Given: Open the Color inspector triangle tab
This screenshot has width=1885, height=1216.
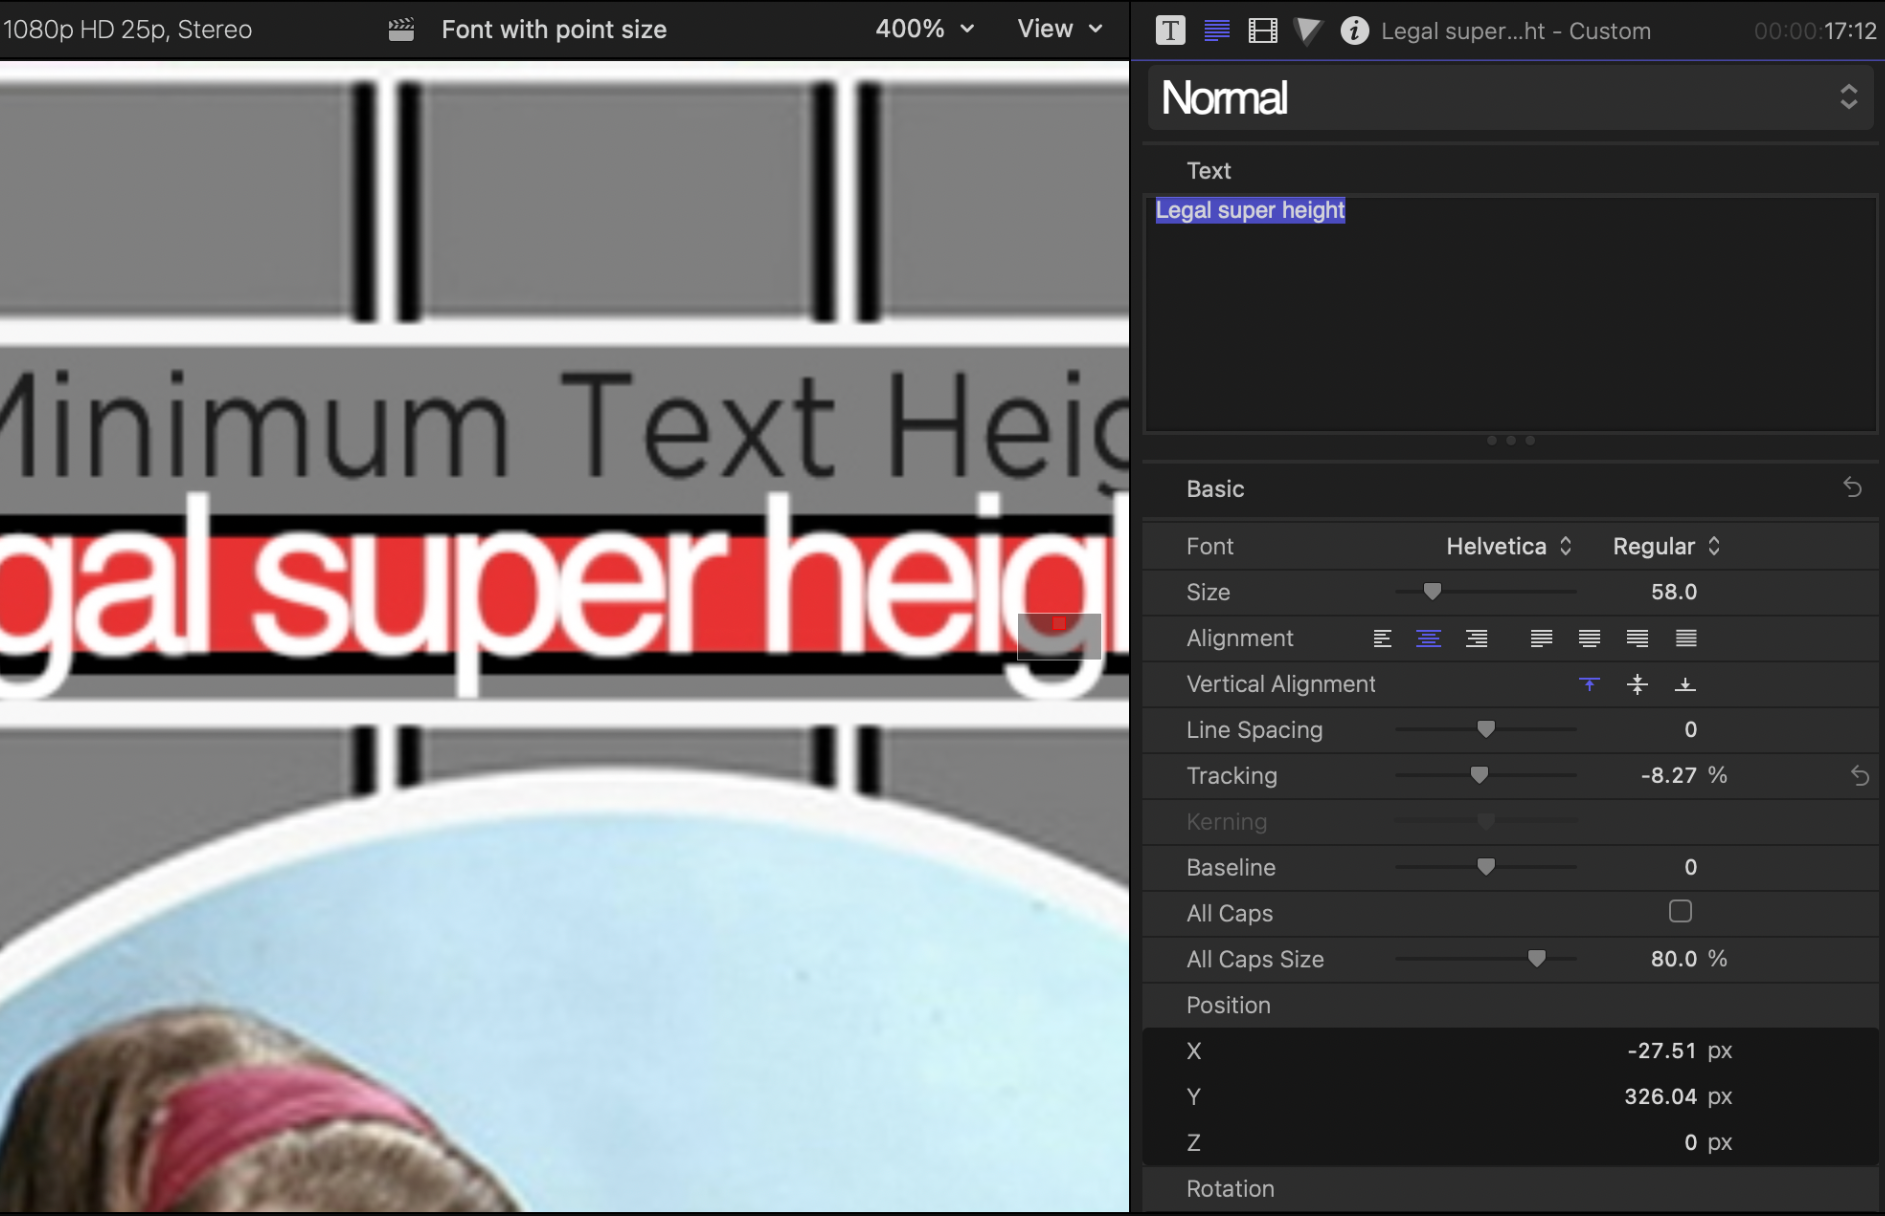Looking at the screenshot, I should 1307,31.
